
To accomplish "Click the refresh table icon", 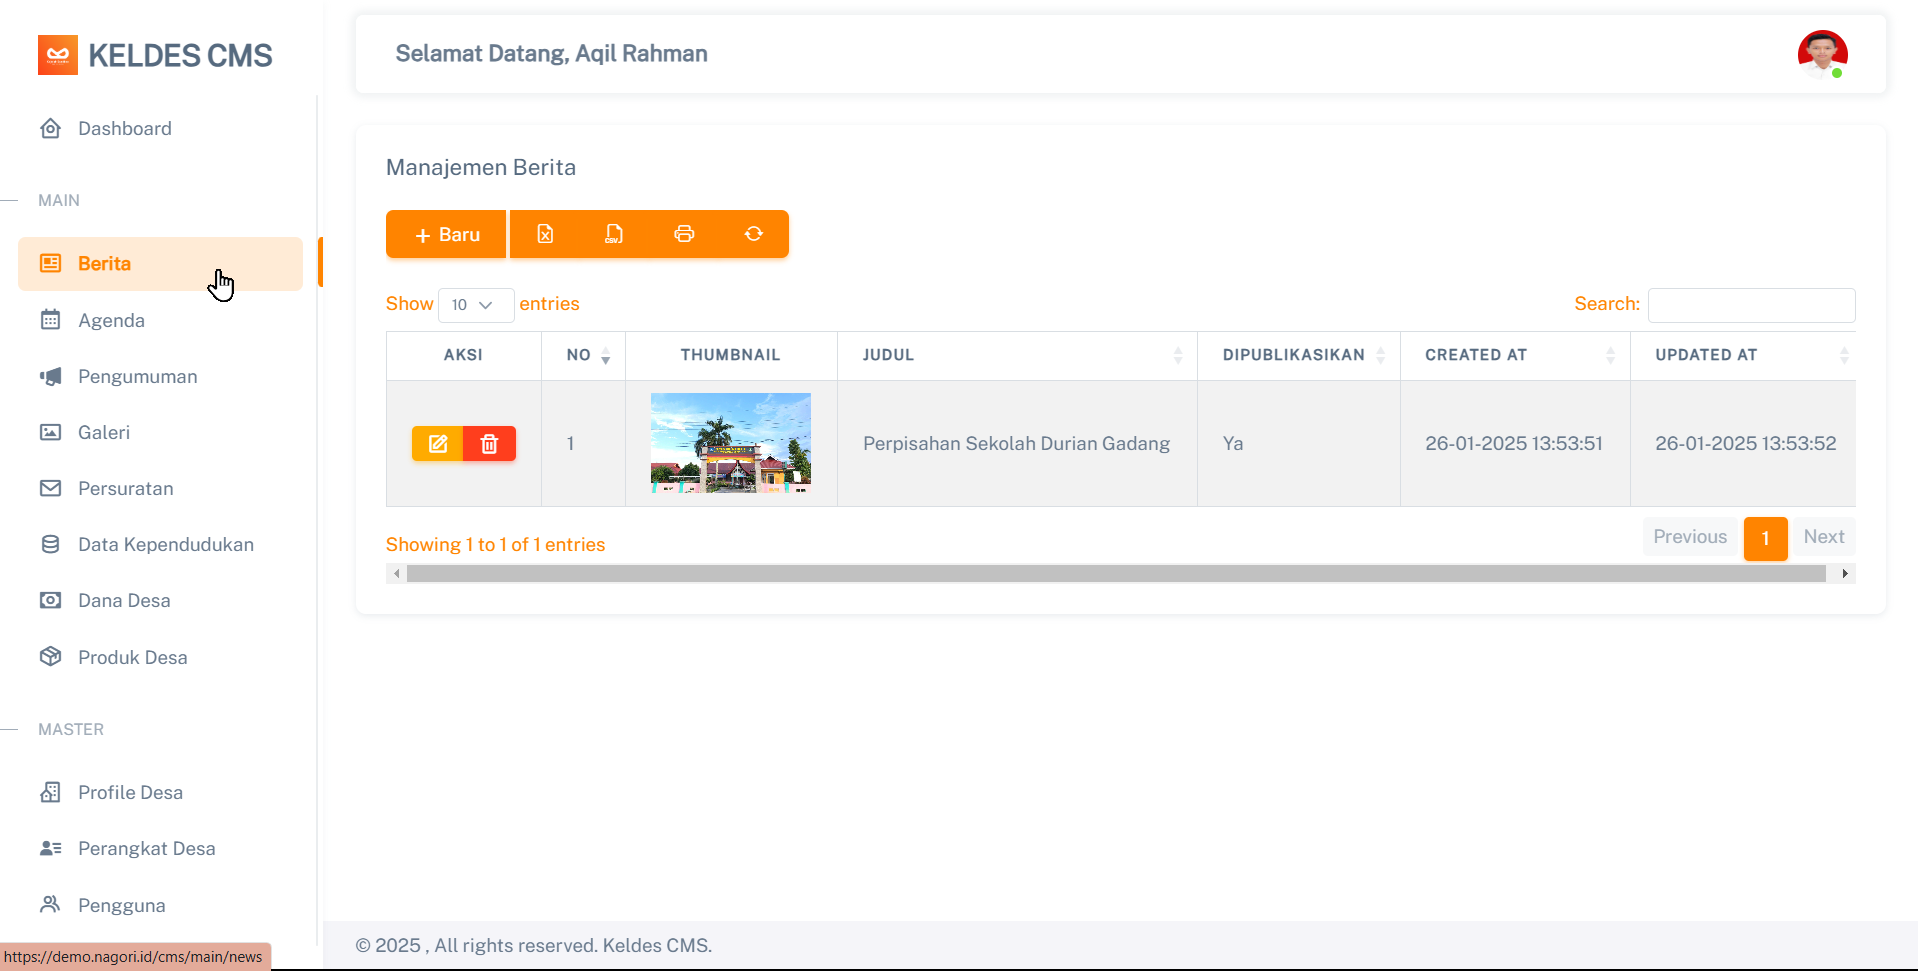I will click(x=754, y=234).
